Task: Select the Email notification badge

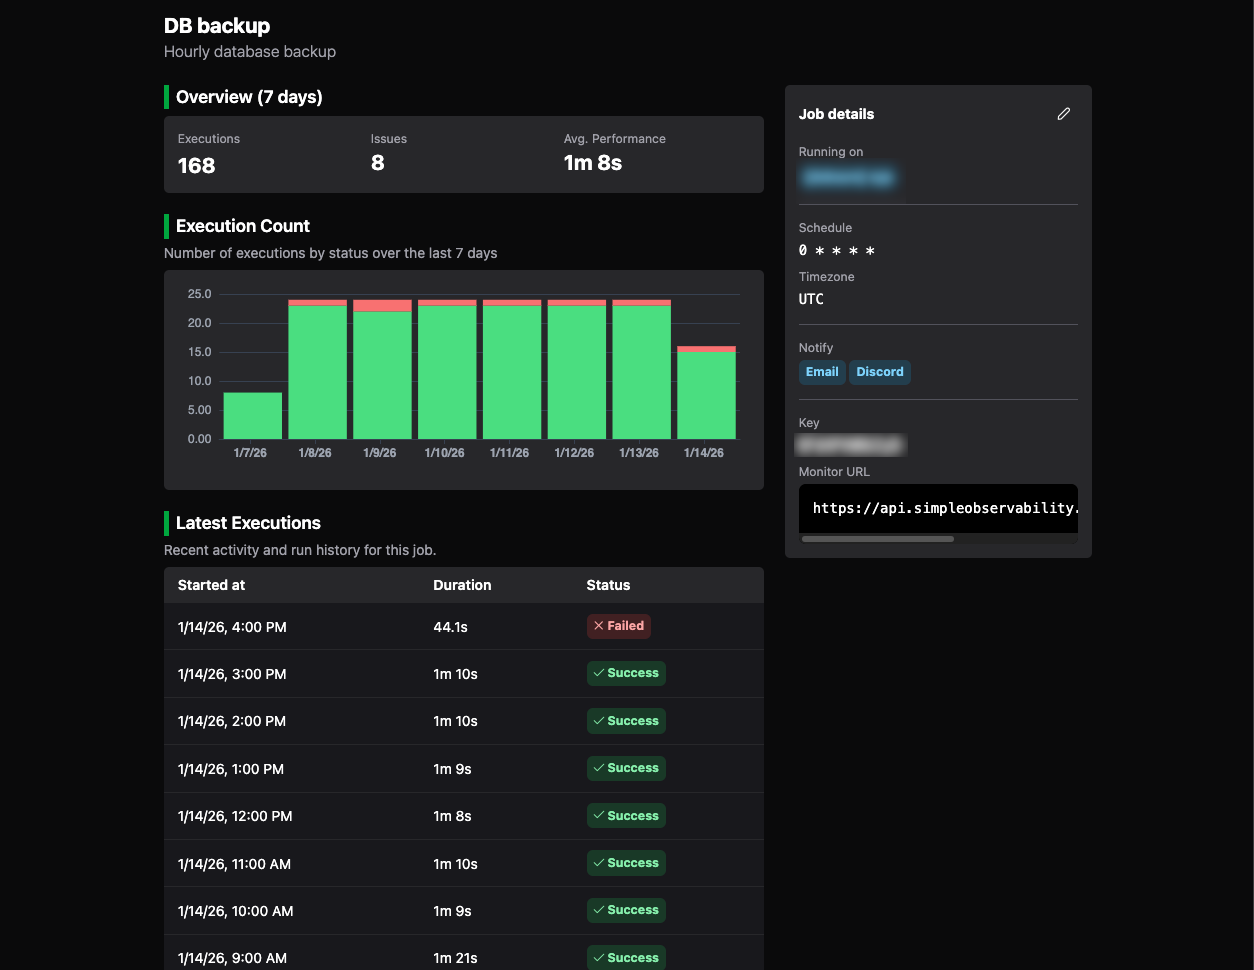Action: pyautogui.click(x=822, y=372)
